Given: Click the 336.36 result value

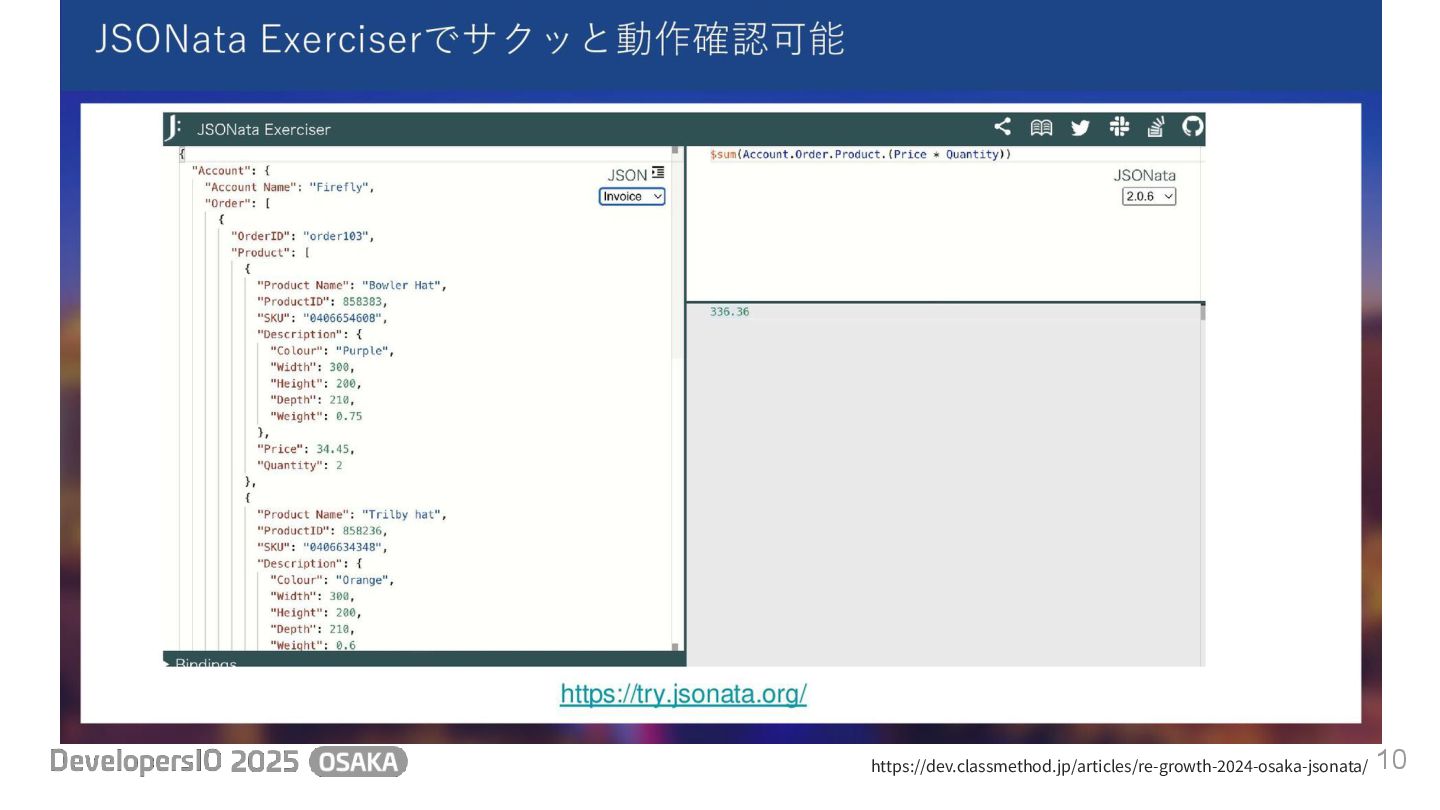Looking at the screenshot, I should pyautogui.click(x=729, y=312).
